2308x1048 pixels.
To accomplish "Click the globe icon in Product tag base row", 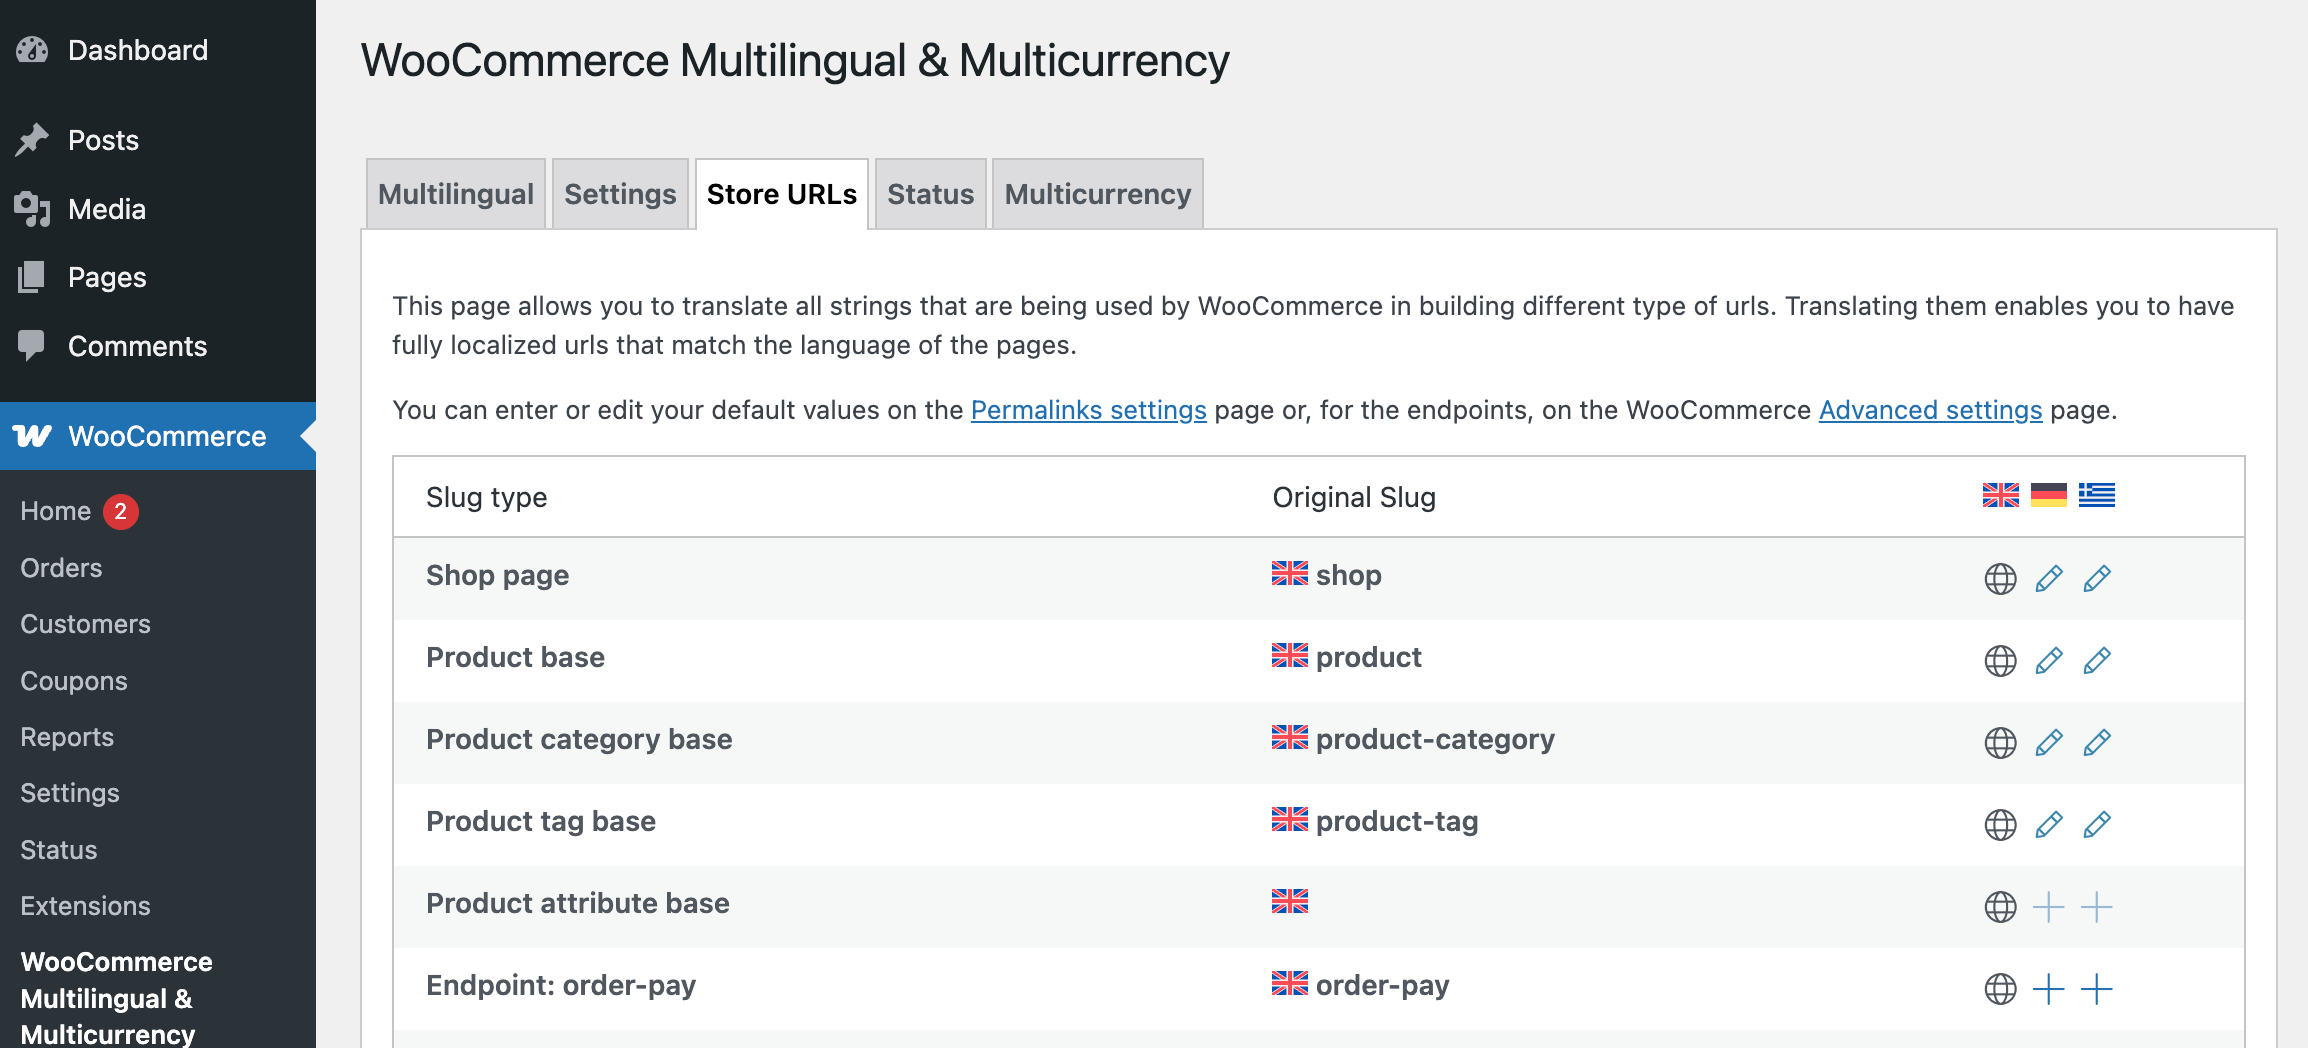I will point(2000,824).
